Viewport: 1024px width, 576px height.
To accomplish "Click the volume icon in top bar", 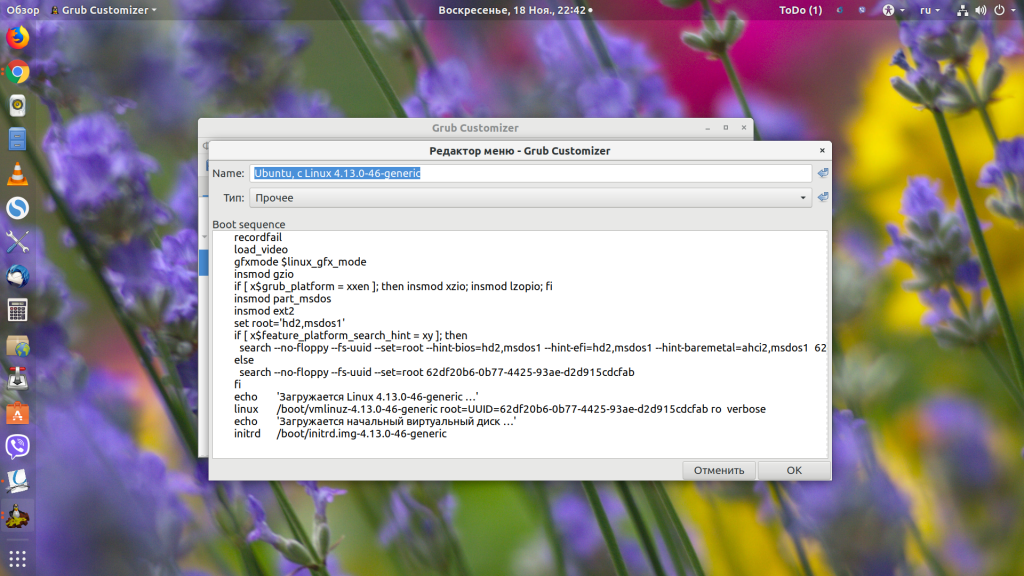I will (x=977, y=10).
